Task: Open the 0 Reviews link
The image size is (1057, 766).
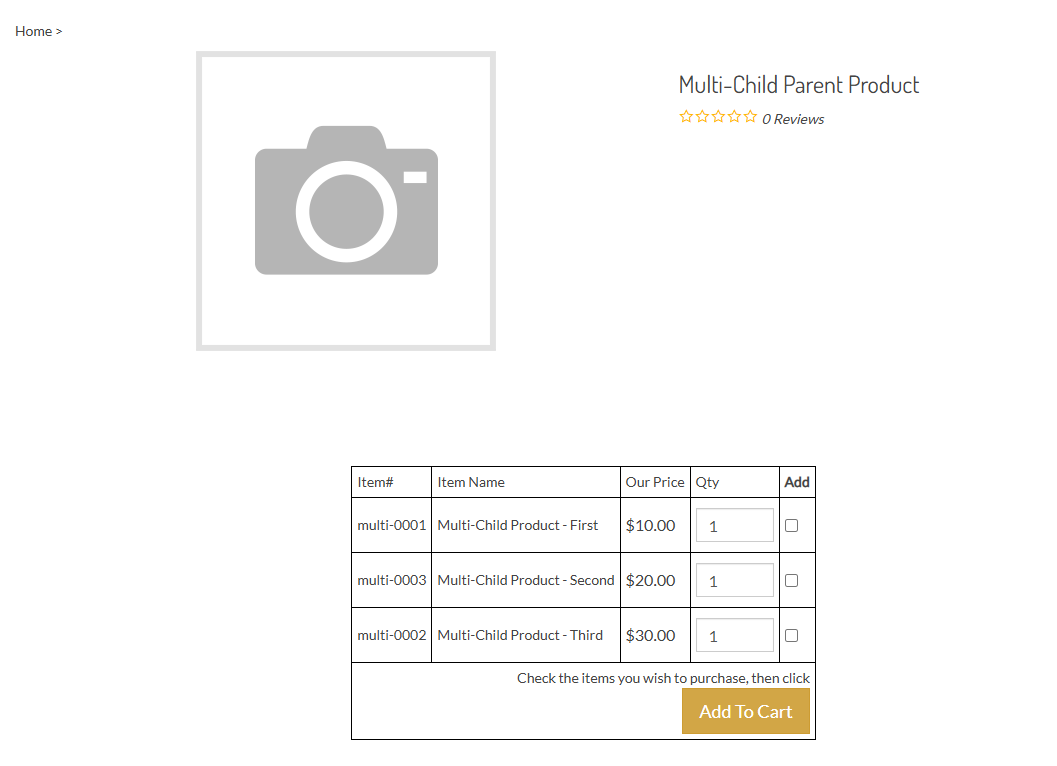Action: tap(793, 118)
